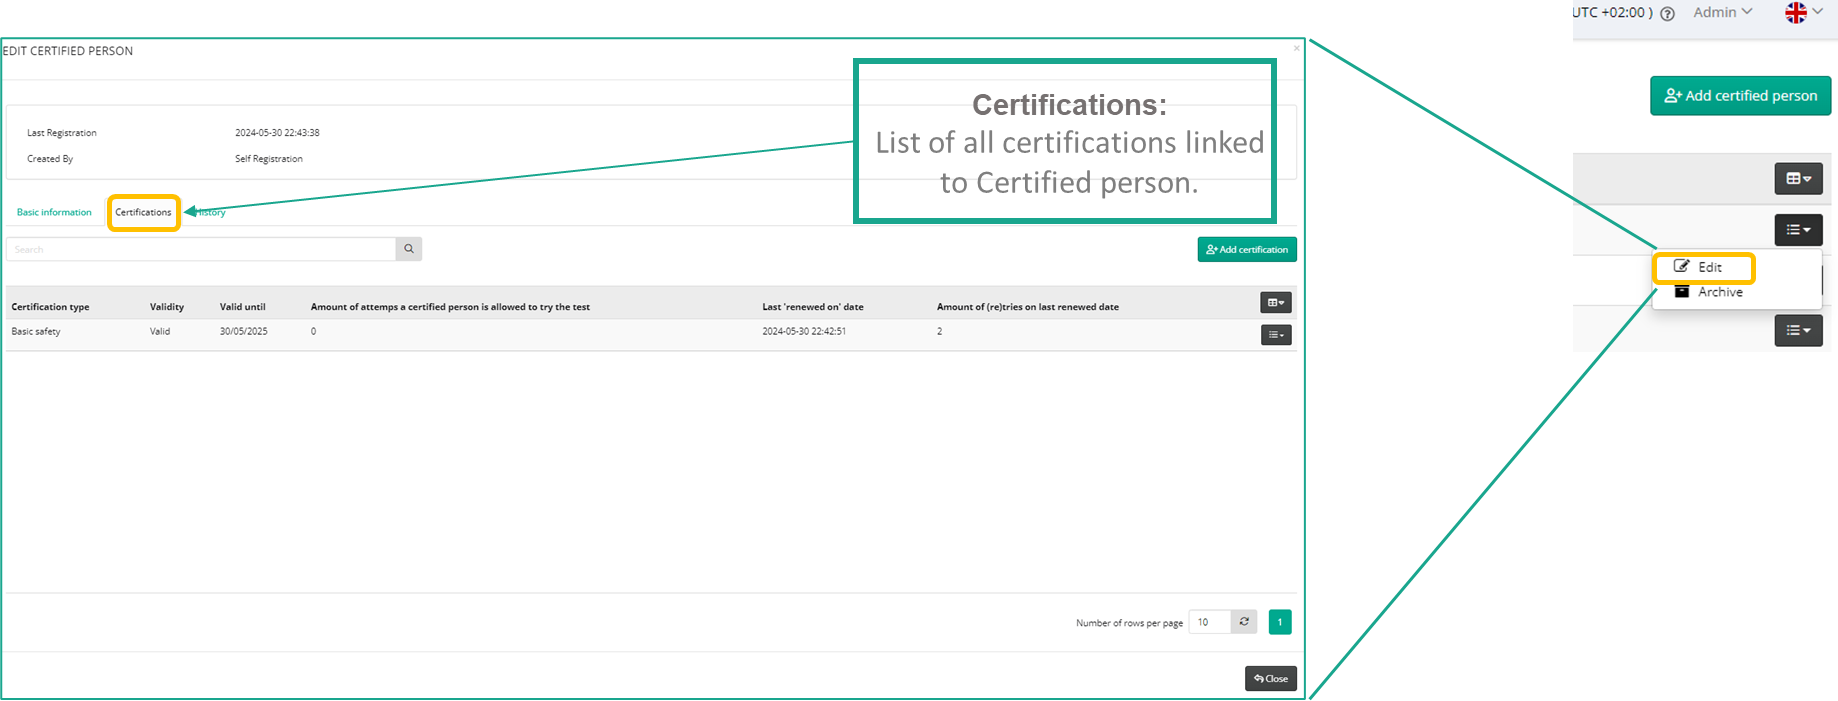Open column selector on the background page
Image resolution: width=1838 pixels, height=701 pixels.
[1799, 179]
